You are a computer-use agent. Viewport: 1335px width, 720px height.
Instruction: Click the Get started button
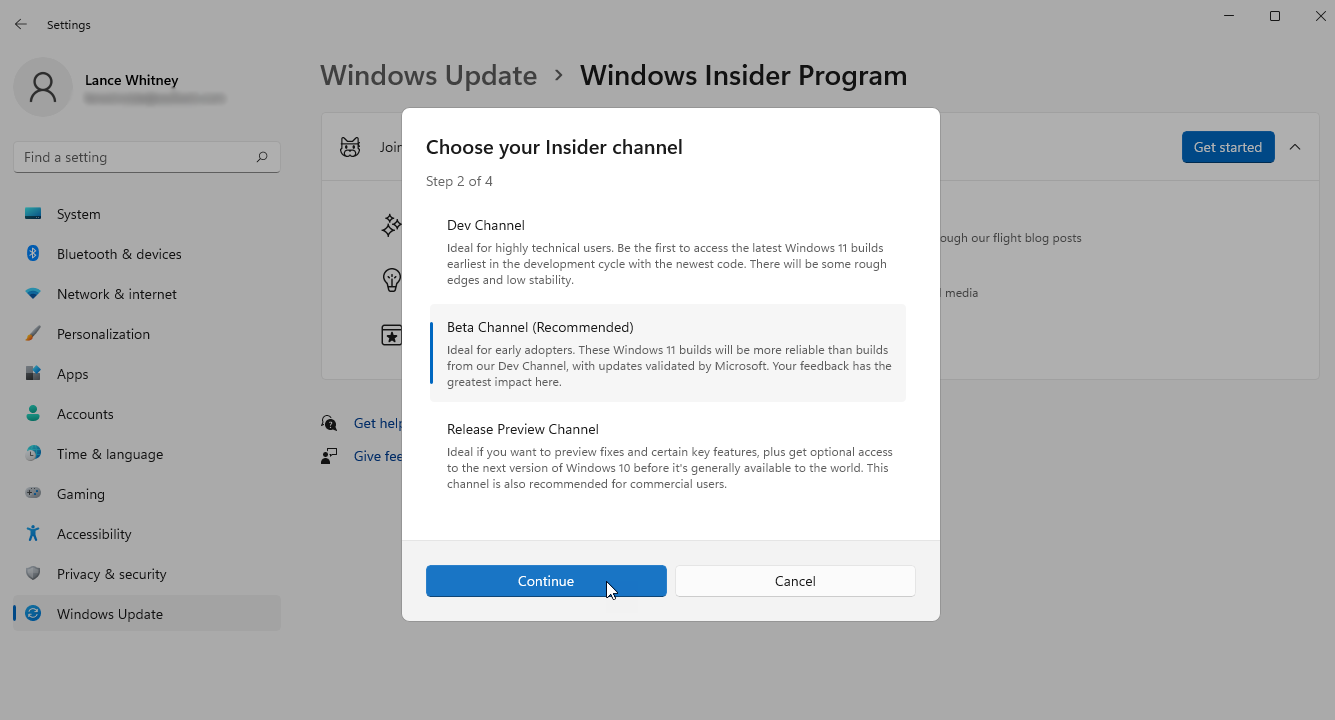point(1228,147)
